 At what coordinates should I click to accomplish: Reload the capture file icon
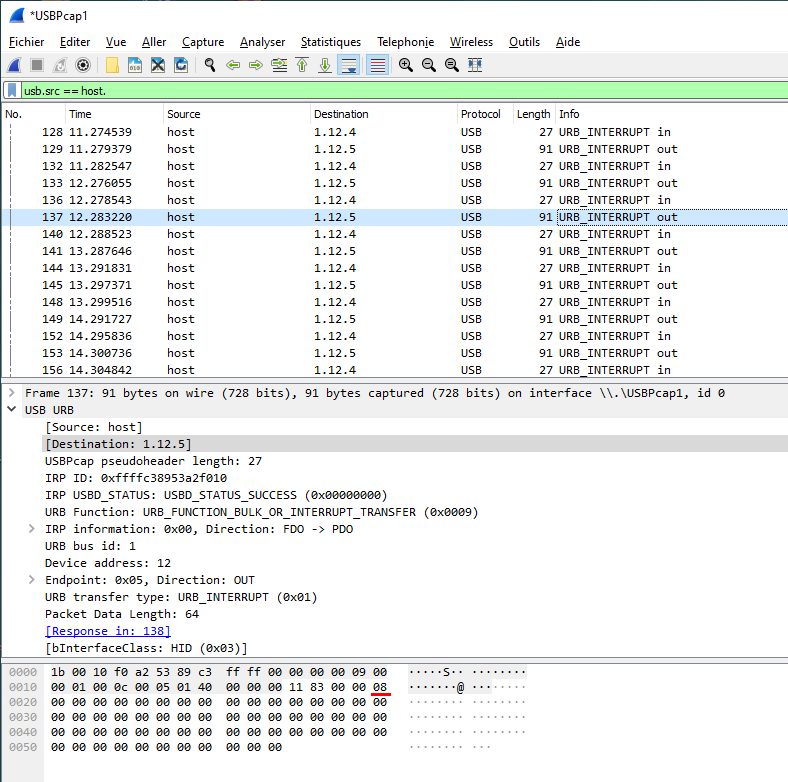coord(181,65)
